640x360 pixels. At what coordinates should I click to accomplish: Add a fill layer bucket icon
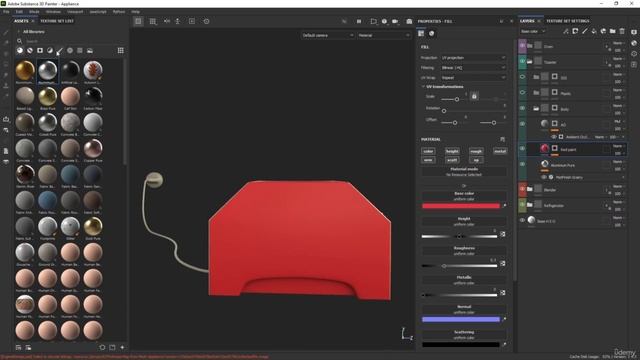click(x=594, y=31)
